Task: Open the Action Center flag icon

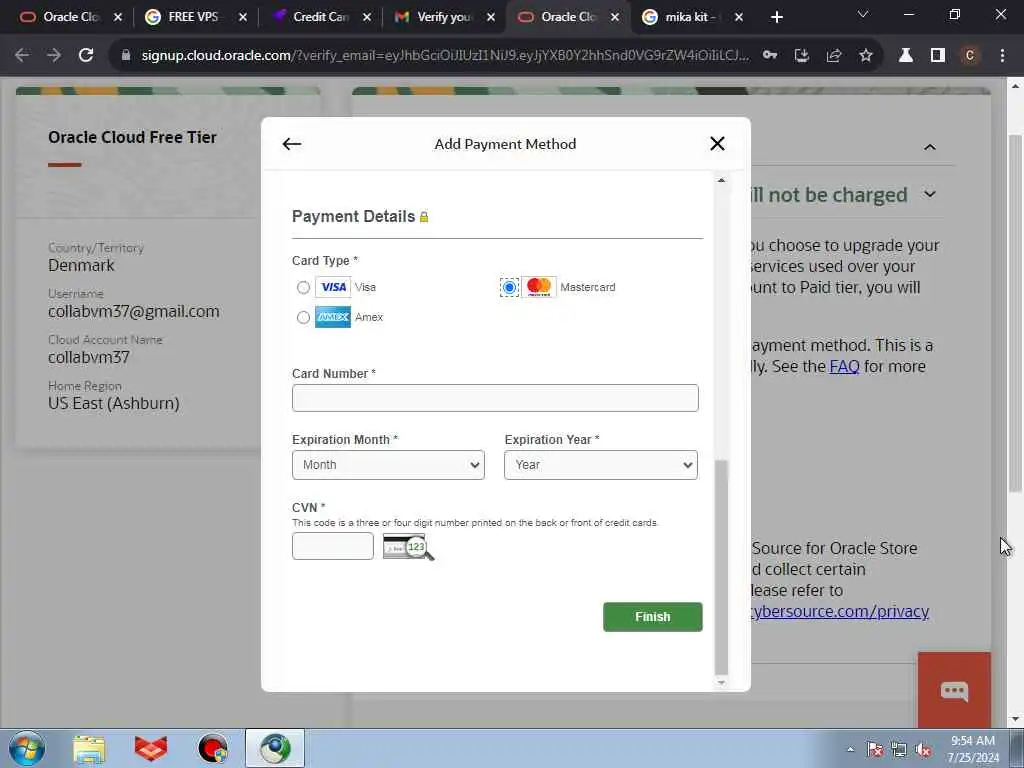Action: coord(875,750)
